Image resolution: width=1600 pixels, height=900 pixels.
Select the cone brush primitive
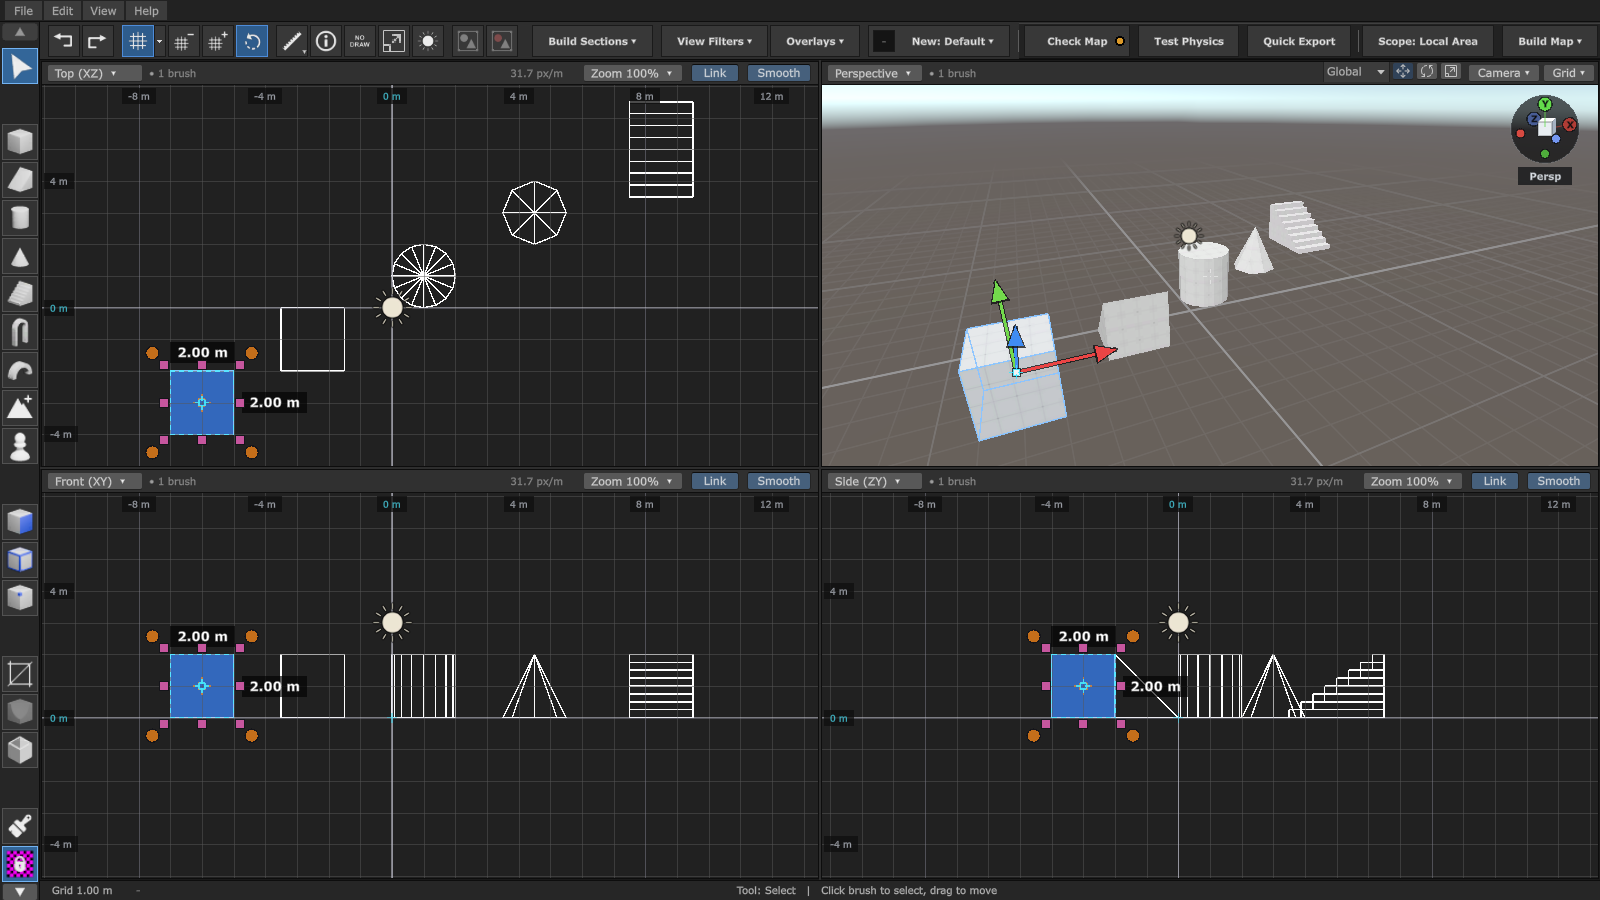click(x=20, y=256)
